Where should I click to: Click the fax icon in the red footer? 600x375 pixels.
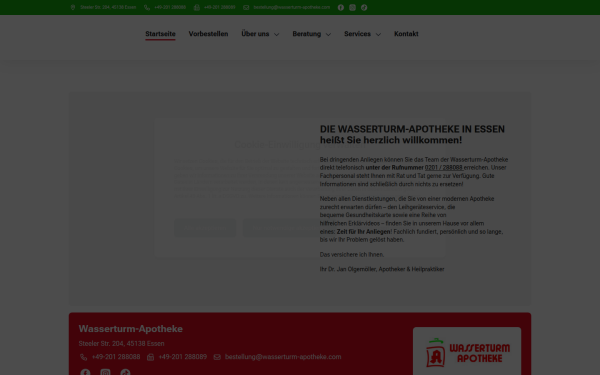coord(150,357)
